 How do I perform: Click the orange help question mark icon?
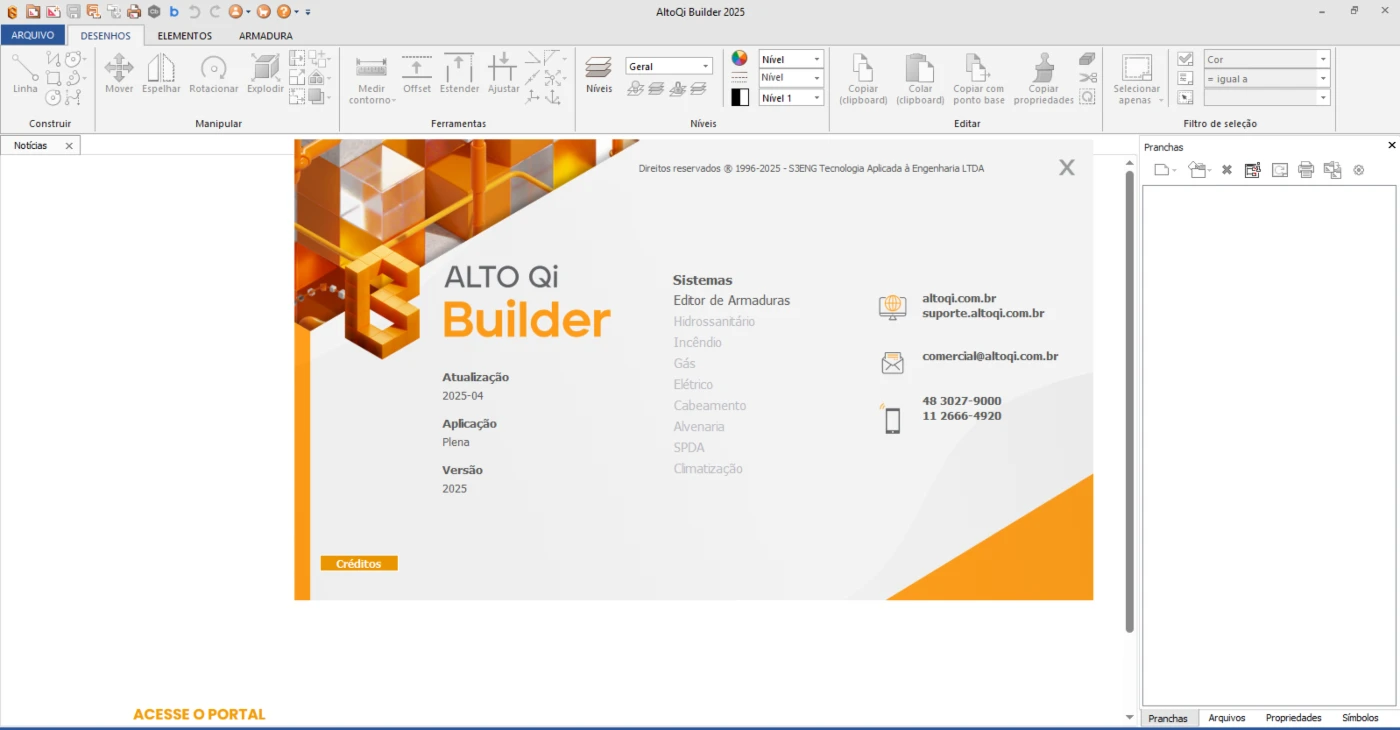284,12
